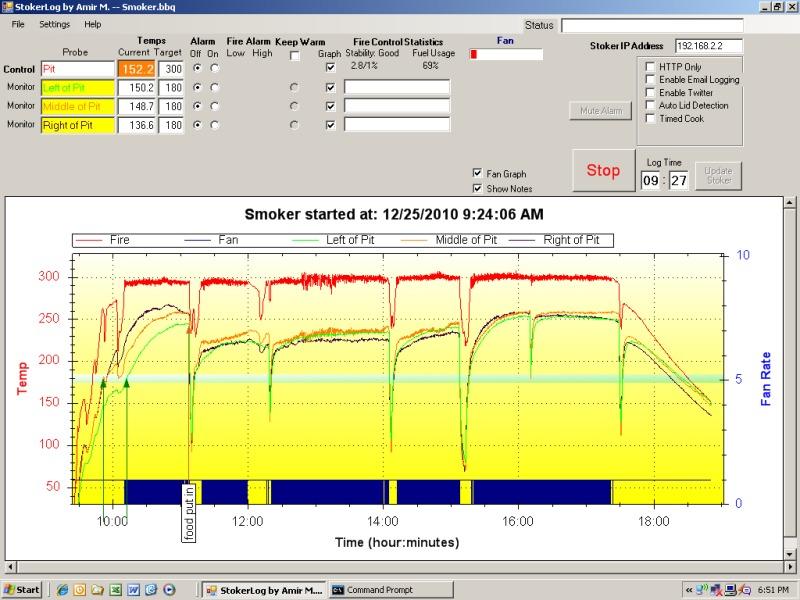The width and height of the screenshot is (800, 600).
Task: Launch Word from the taskbar
Action: click(133, 590)
